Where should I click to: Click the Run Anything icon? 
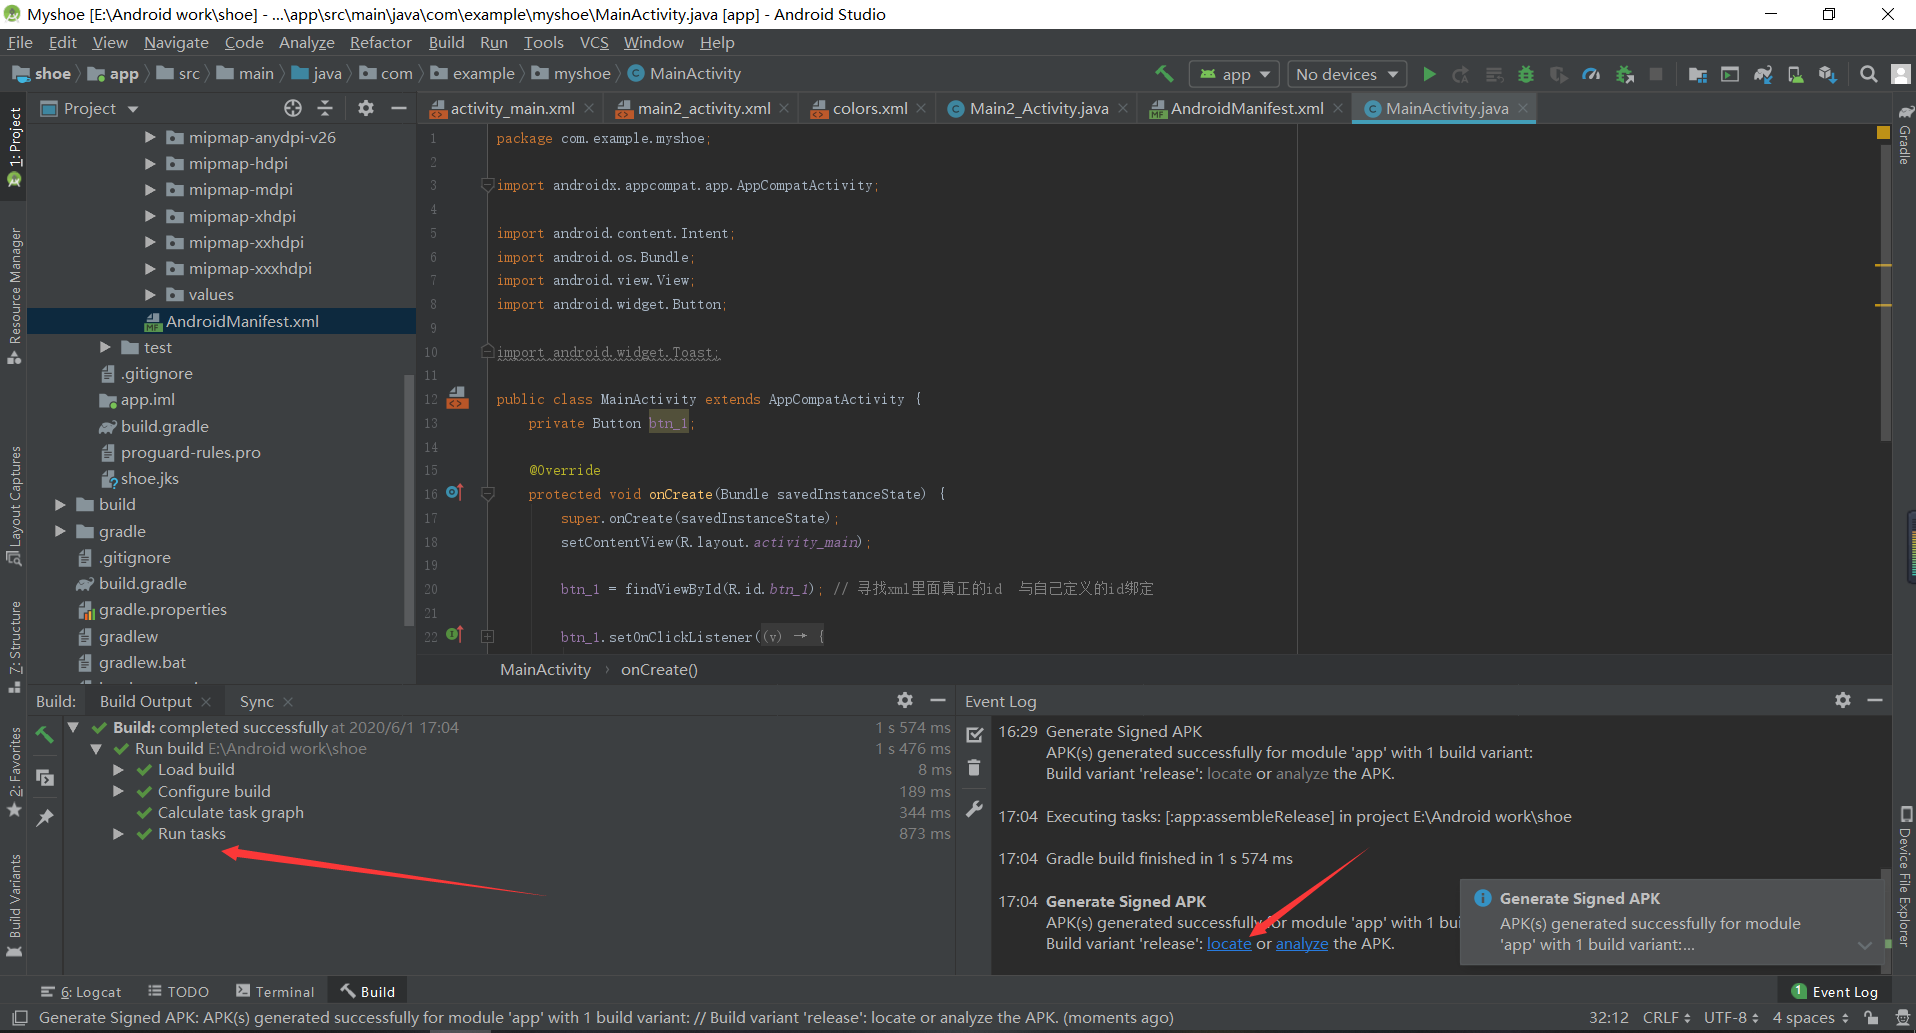(1730, 74)
